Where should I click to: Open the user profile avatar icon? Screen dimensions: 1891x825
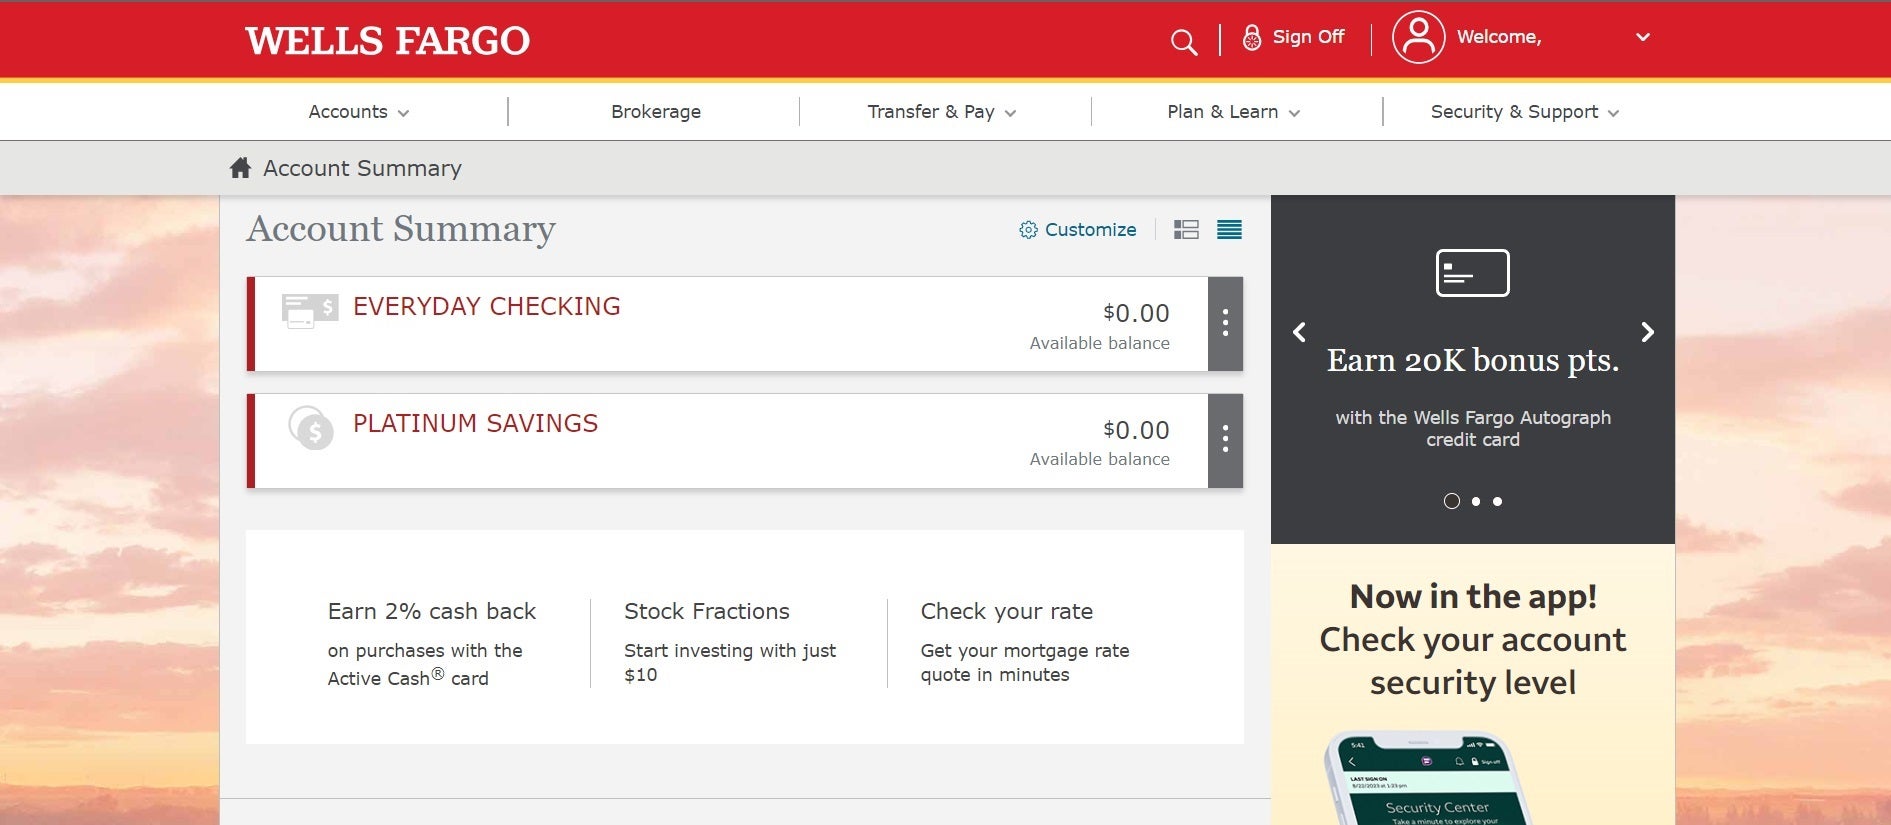point(1418,38)
